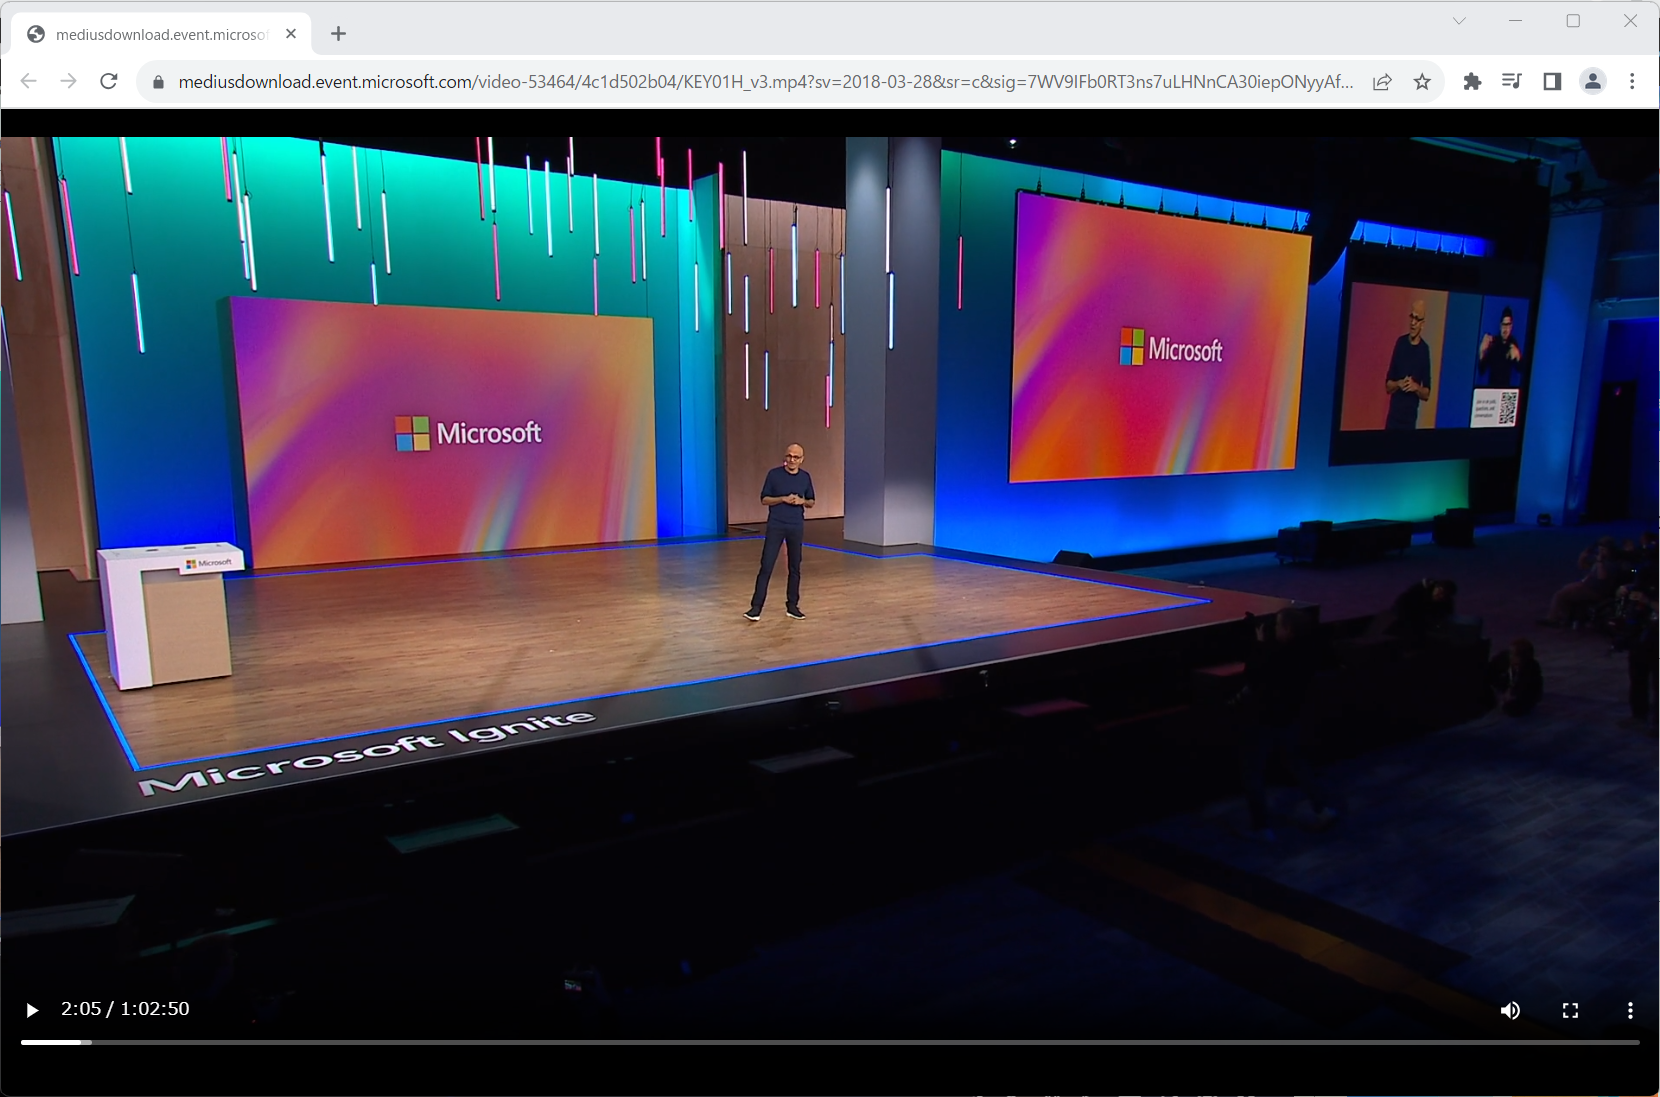Go forward to the next page
Screen dimensions: 1660x1097
68,81
